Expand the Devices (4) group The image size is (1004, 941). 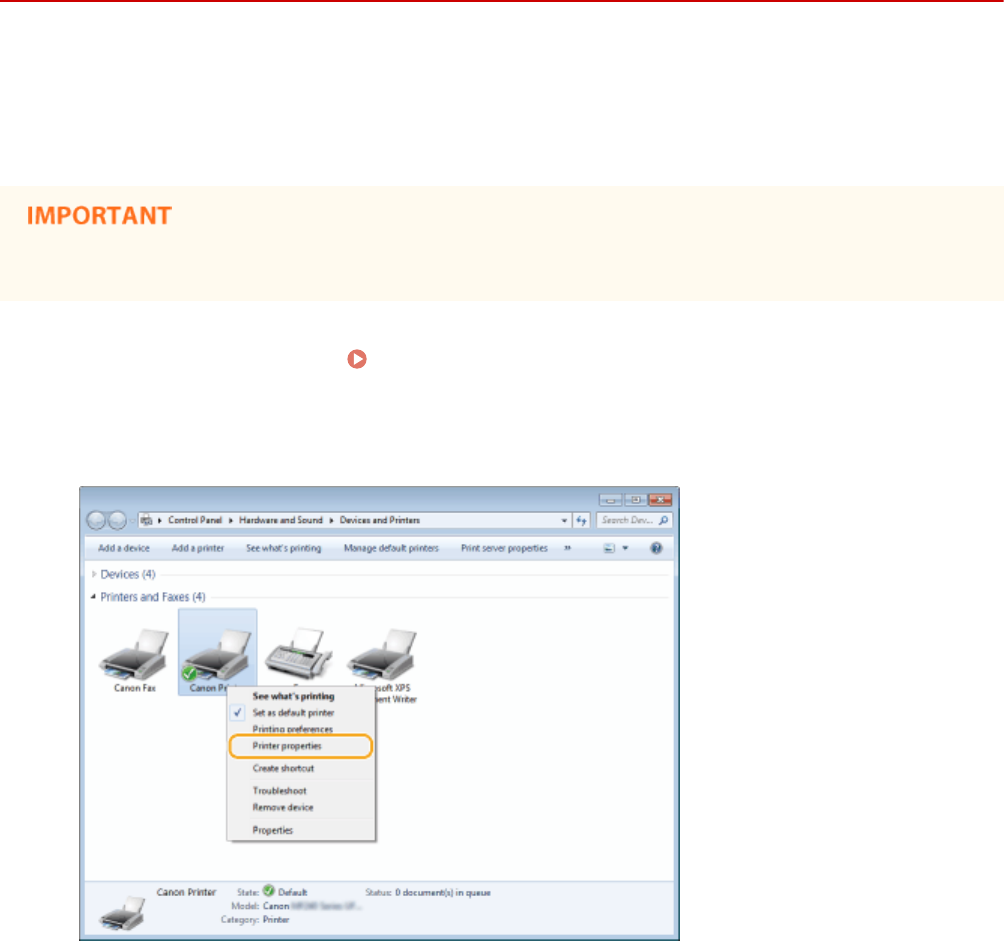pyautogui.click(x=94, y=574)
